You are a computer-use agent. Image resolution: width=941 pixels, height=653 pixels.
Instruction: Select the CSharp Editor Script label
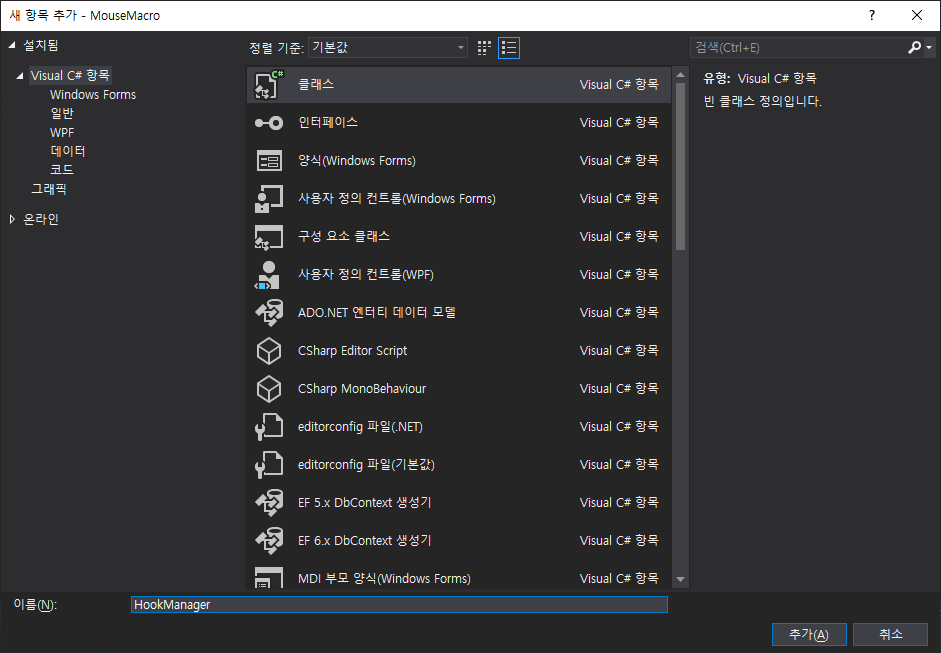click(x=352, y=351)
